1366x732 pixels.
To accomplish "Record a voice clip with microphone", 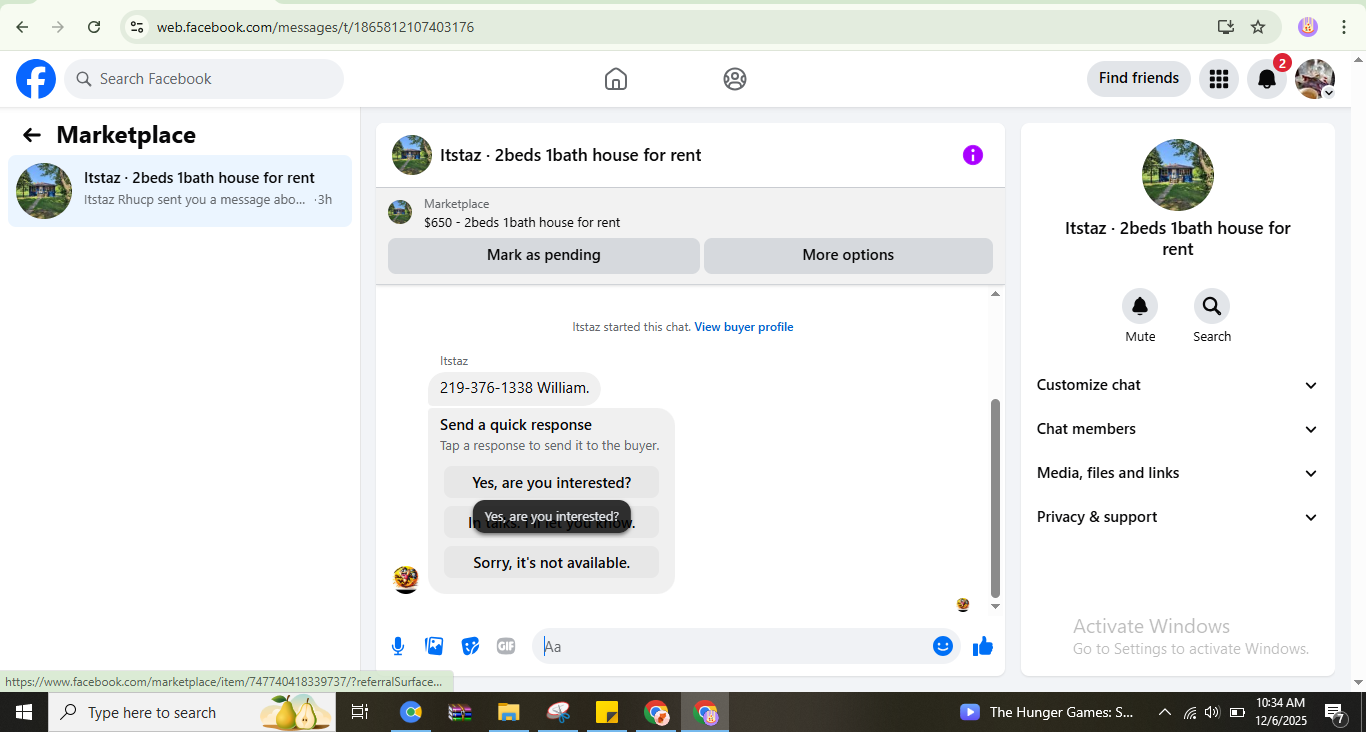I will tap(398, 646).
